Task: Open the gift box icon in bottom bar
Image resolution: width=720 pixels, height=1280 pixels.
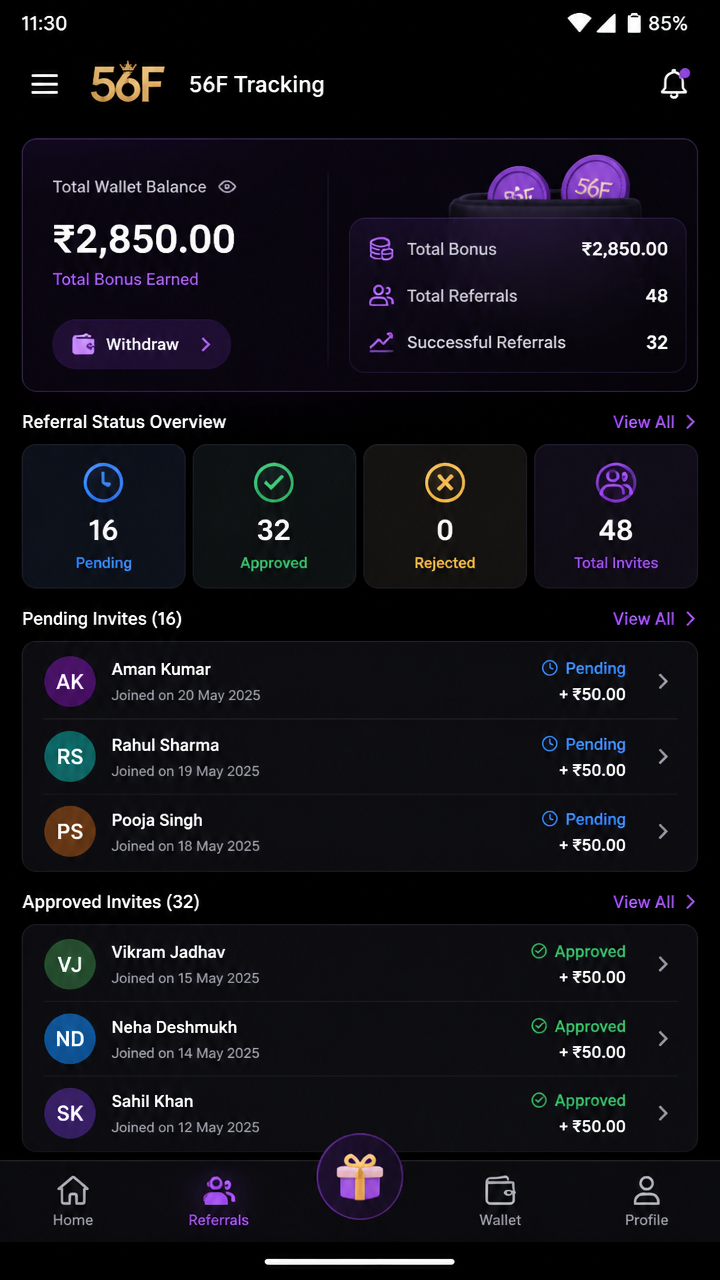Action: 360,1178
